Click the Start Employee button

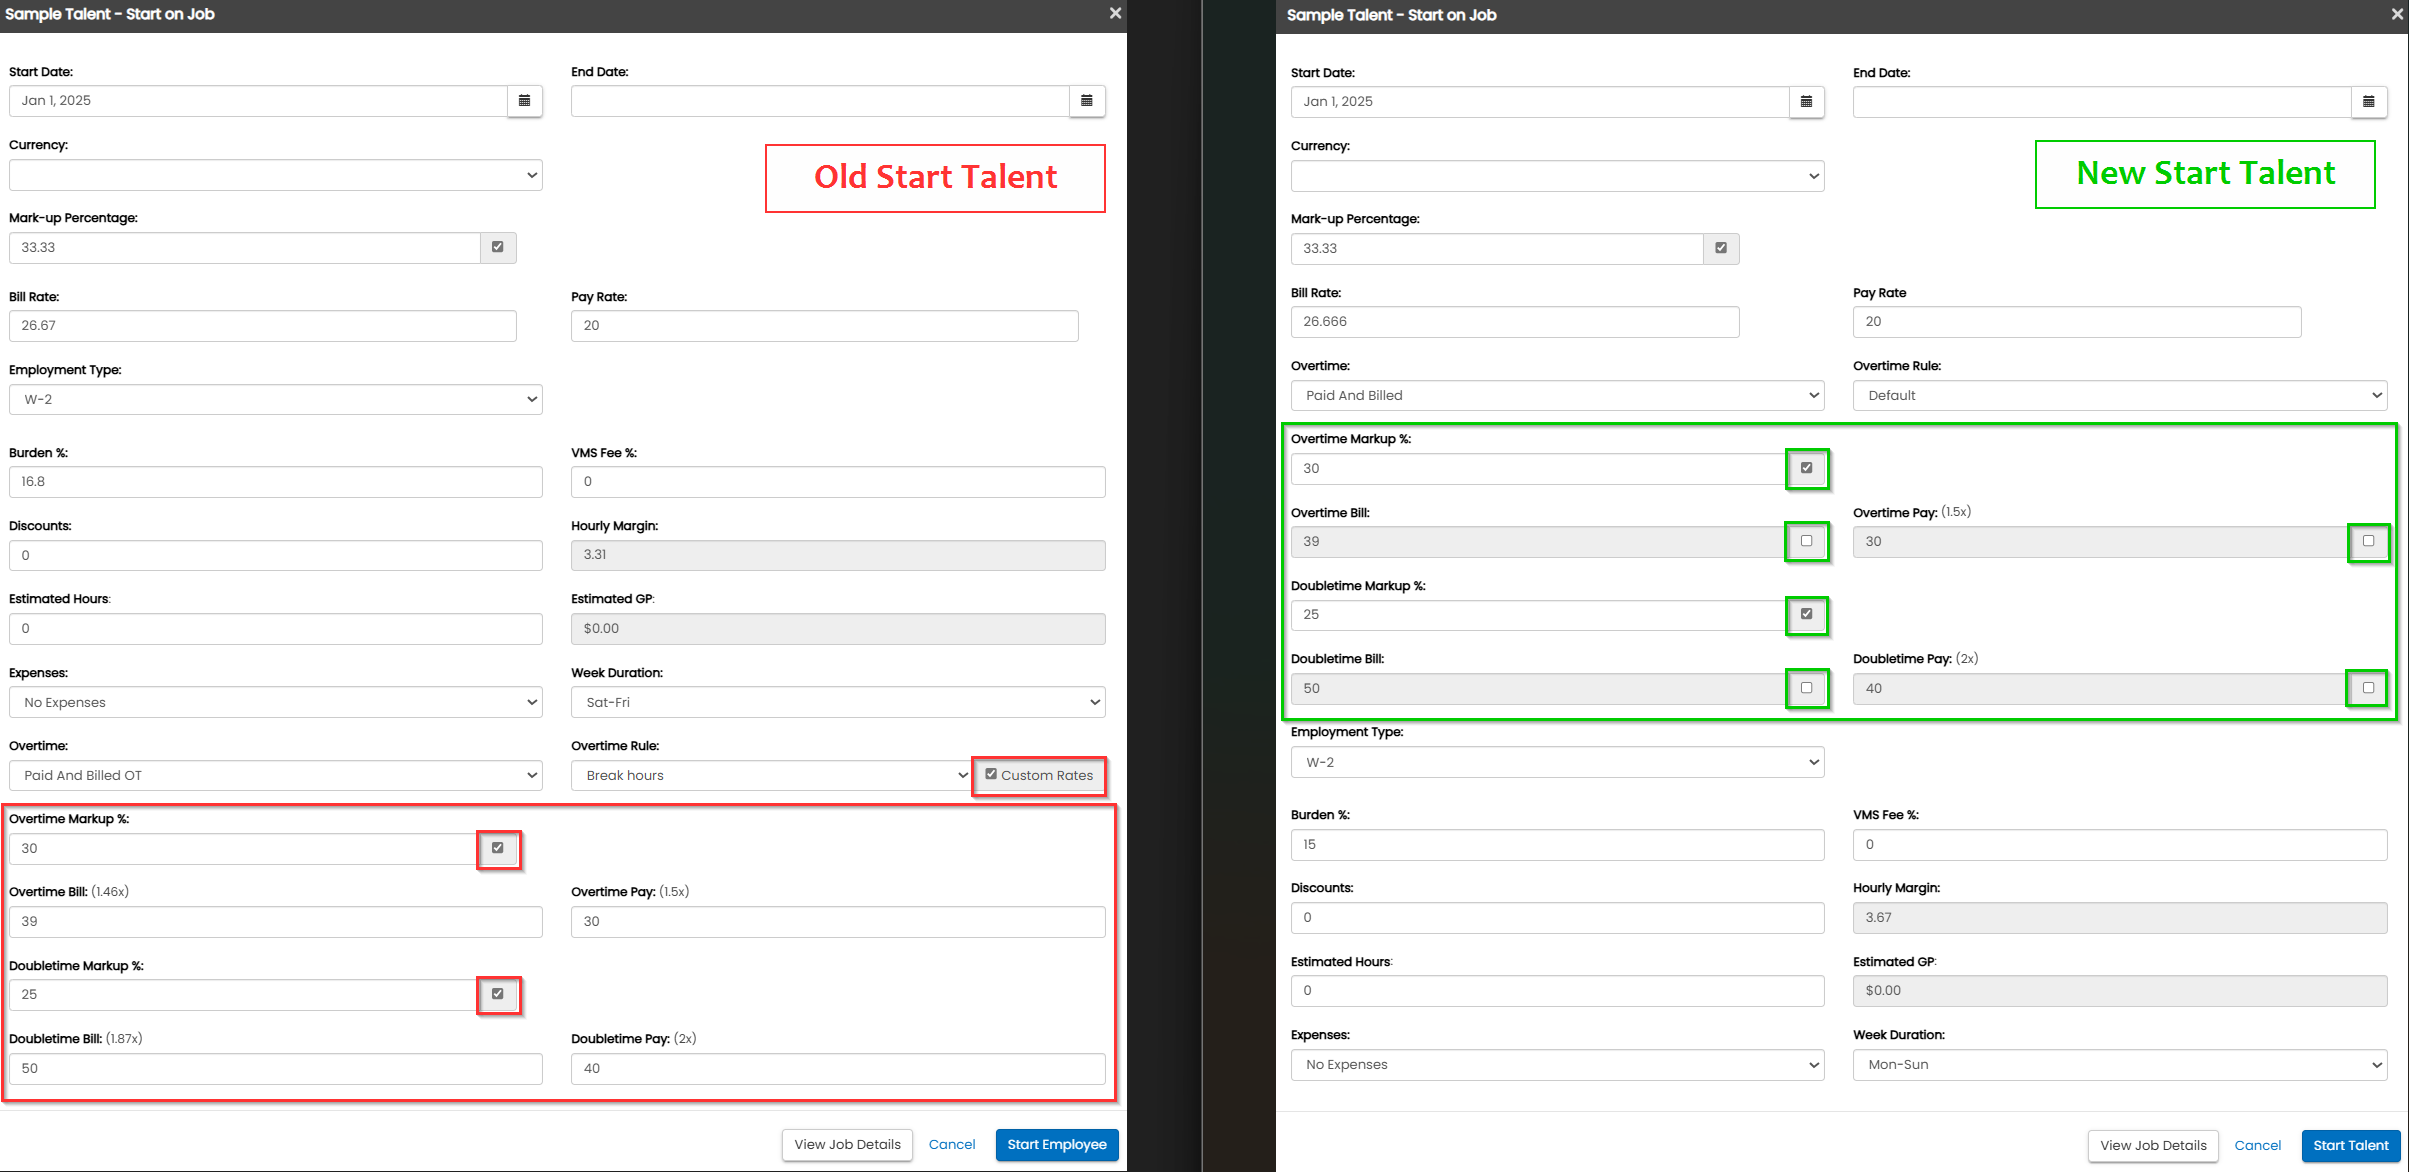(x=1056, y=1144)
